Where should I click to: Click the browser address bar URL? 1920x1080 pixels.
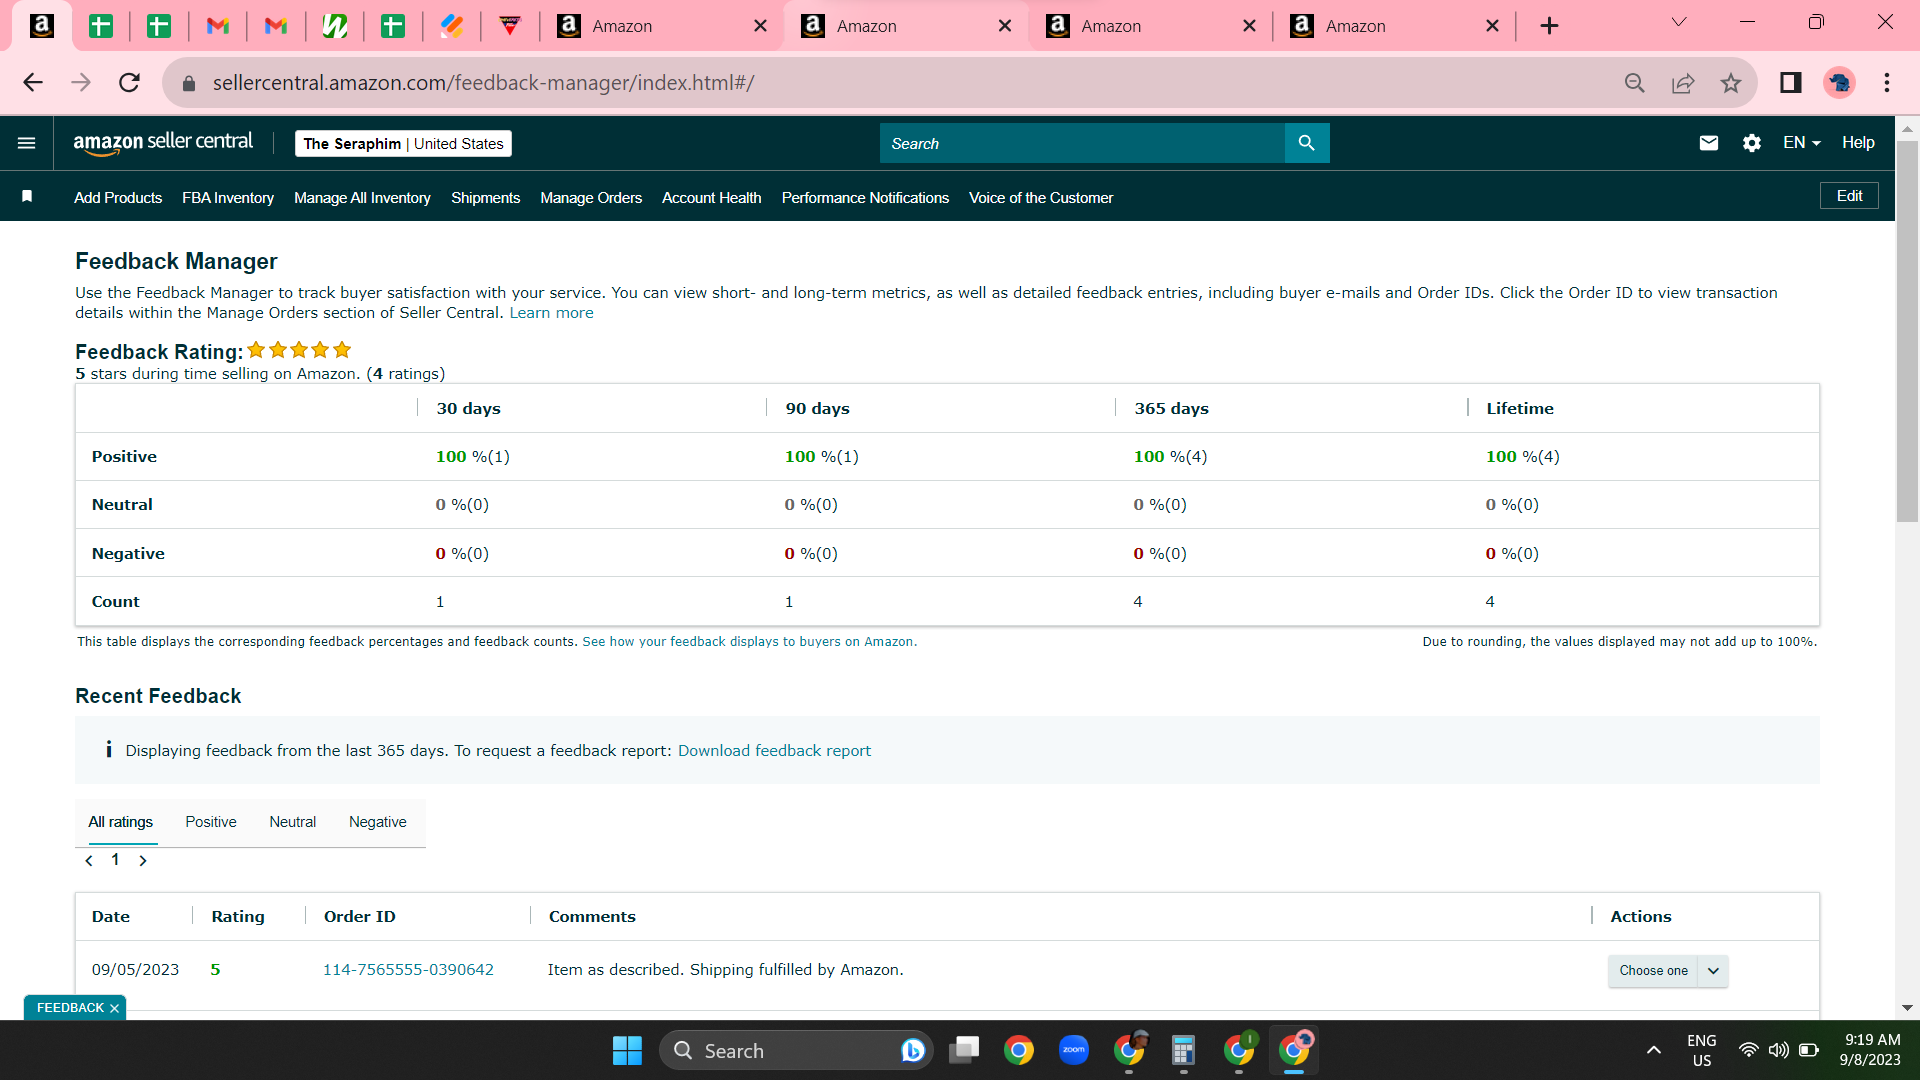[483, 83]
